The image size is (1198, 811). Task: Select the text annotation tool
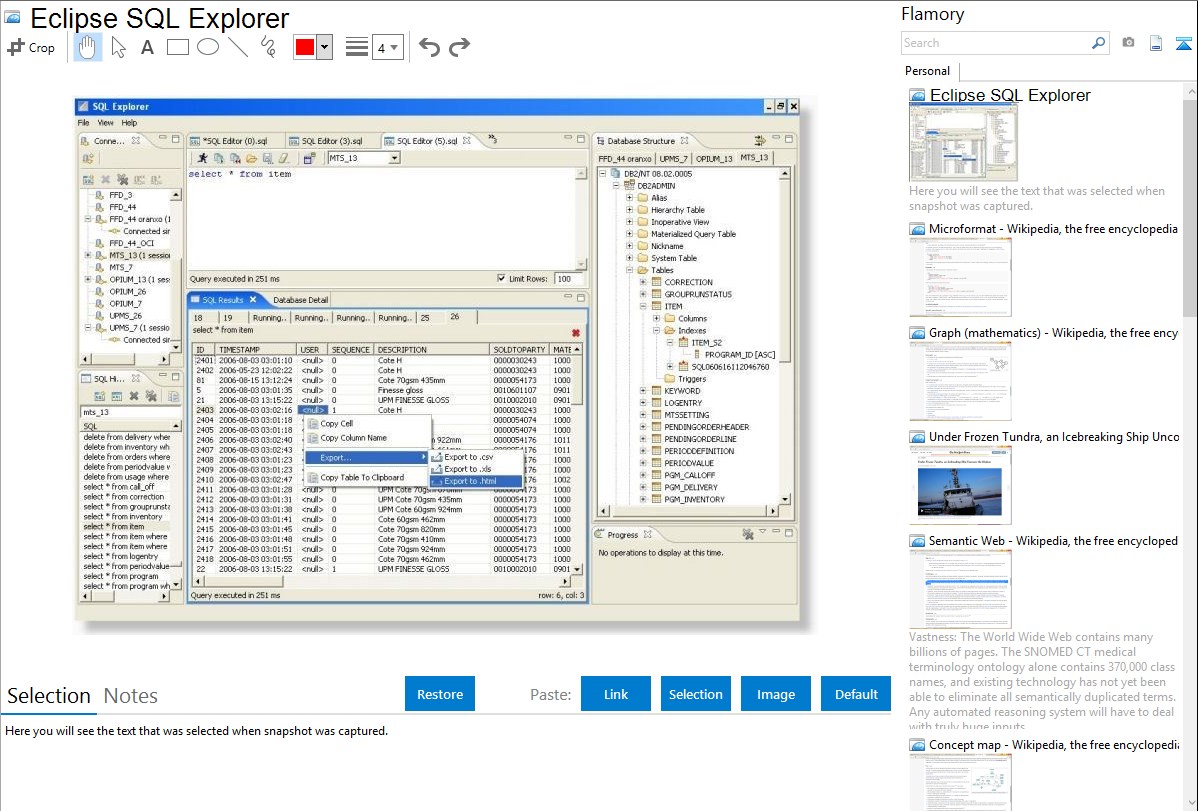coord(147,47)
